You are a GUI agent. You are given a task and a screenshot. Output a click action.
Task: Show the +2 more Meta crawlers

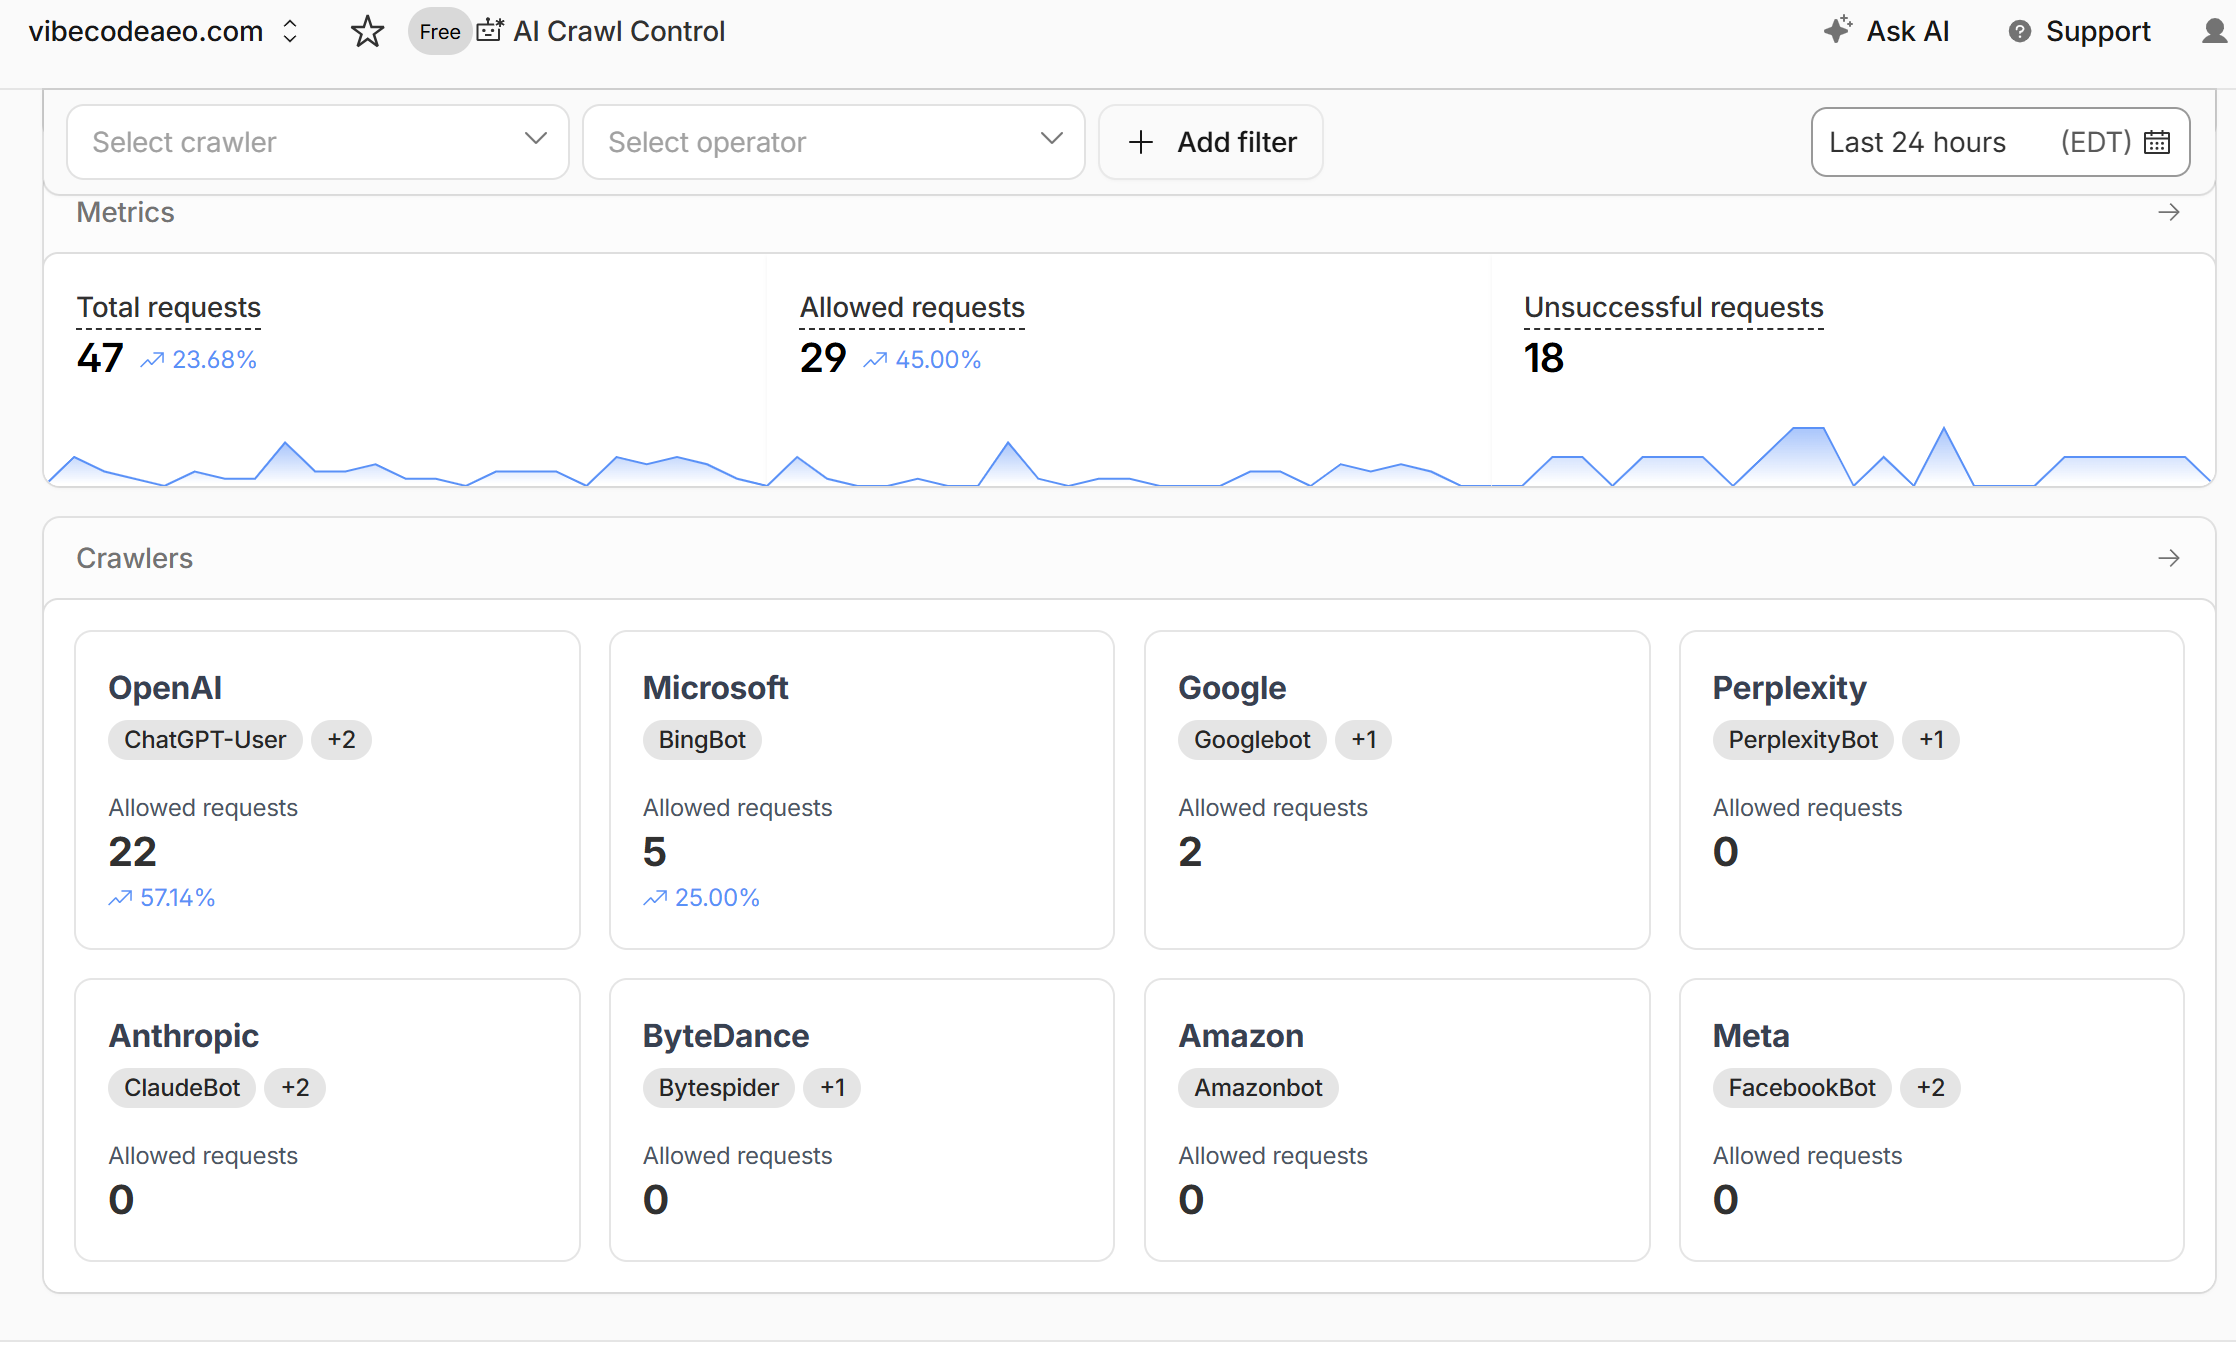(1931, 1088)
